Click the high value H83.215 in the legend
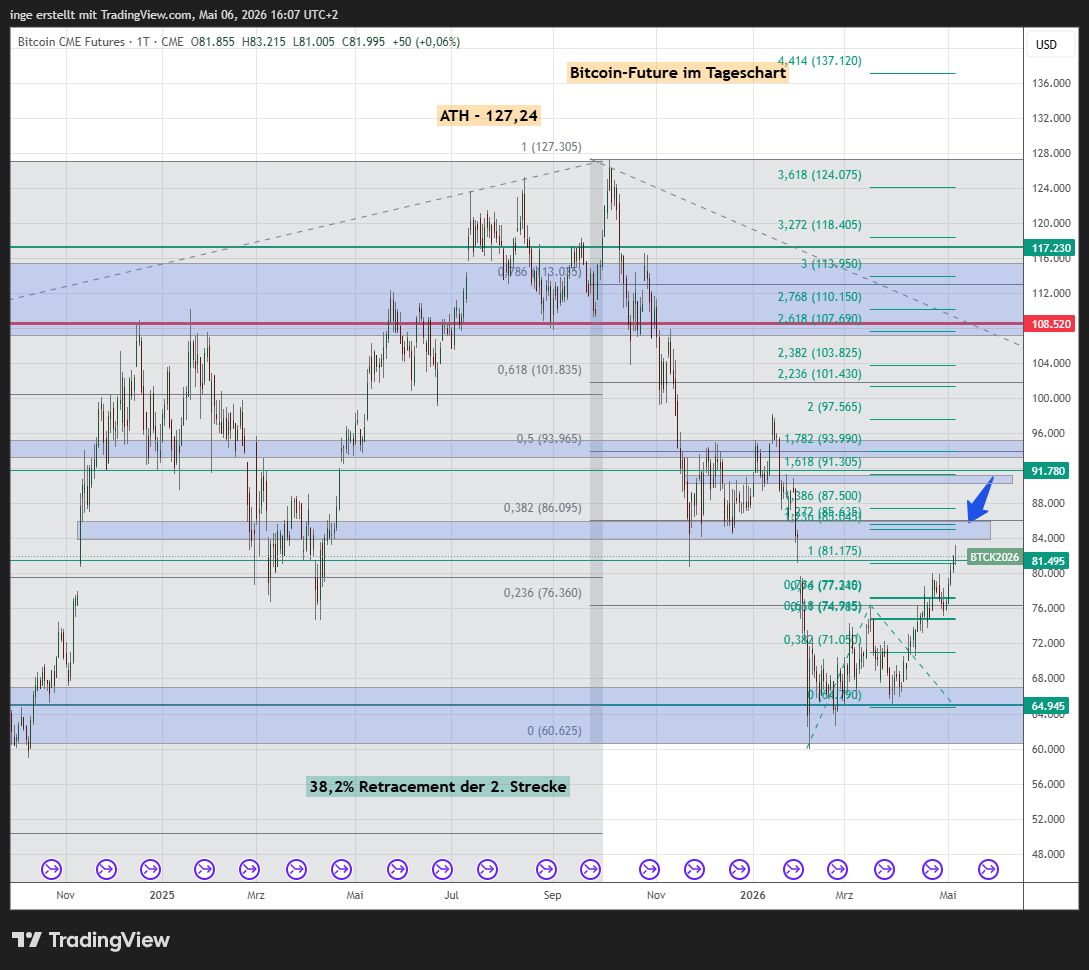The width and height of the screenshot is (1089, 970). click(x=263, y=42)
